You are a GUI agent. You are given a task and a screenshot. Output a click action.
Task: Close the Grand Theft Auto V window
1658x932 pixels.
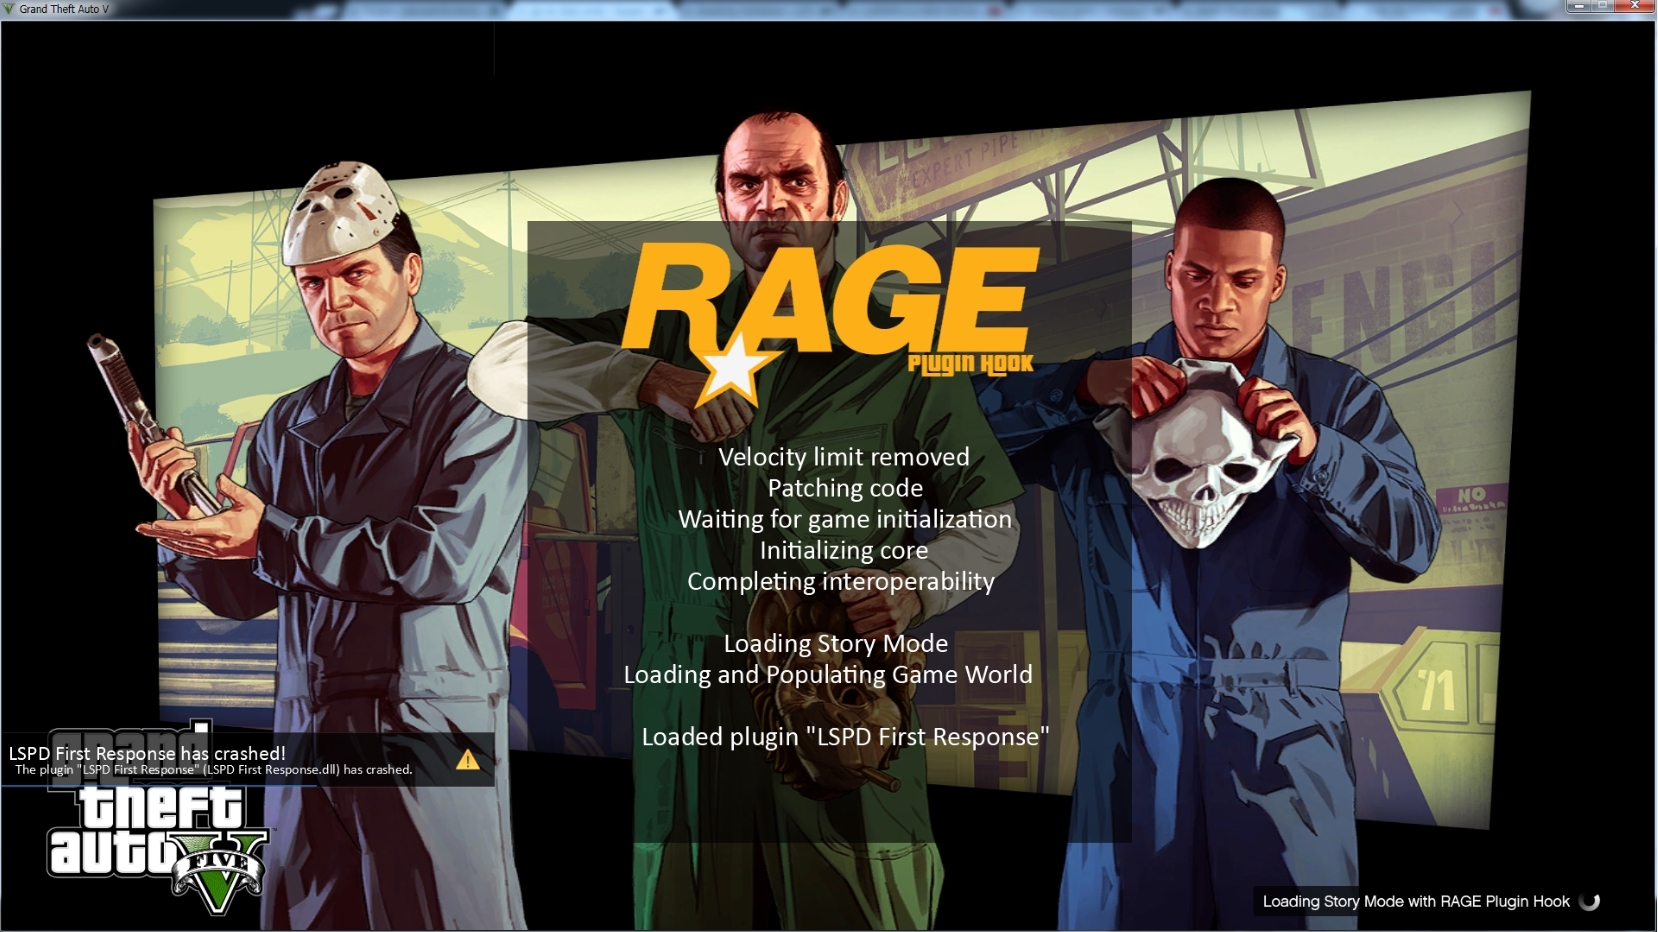coord(1634,6)
